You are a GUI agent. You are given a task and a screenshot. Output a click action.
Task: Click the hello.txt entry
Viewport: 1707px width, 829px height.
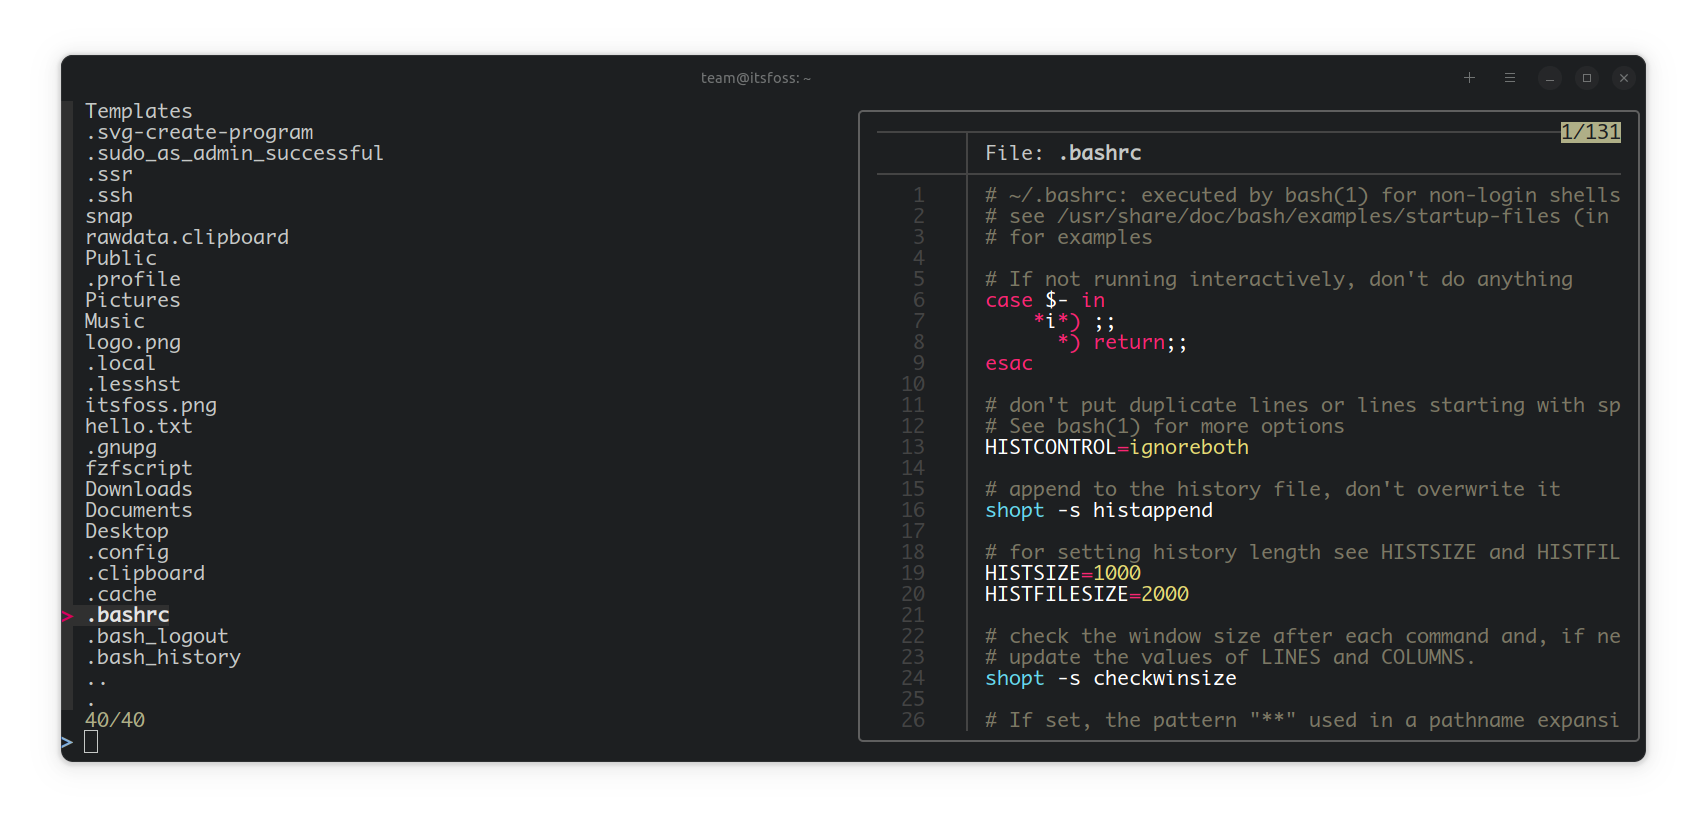[x=138, y=426]
